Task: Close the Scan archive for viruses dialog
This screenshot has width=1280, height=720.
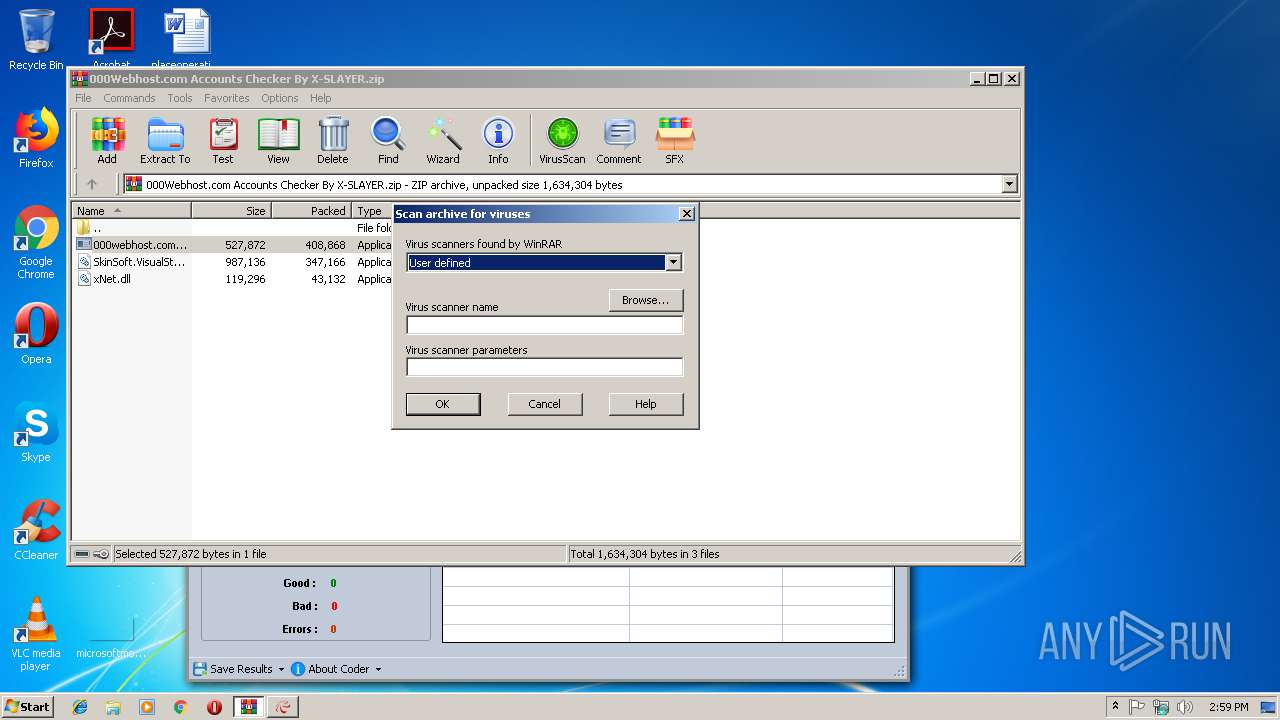Action: [686, 213]
